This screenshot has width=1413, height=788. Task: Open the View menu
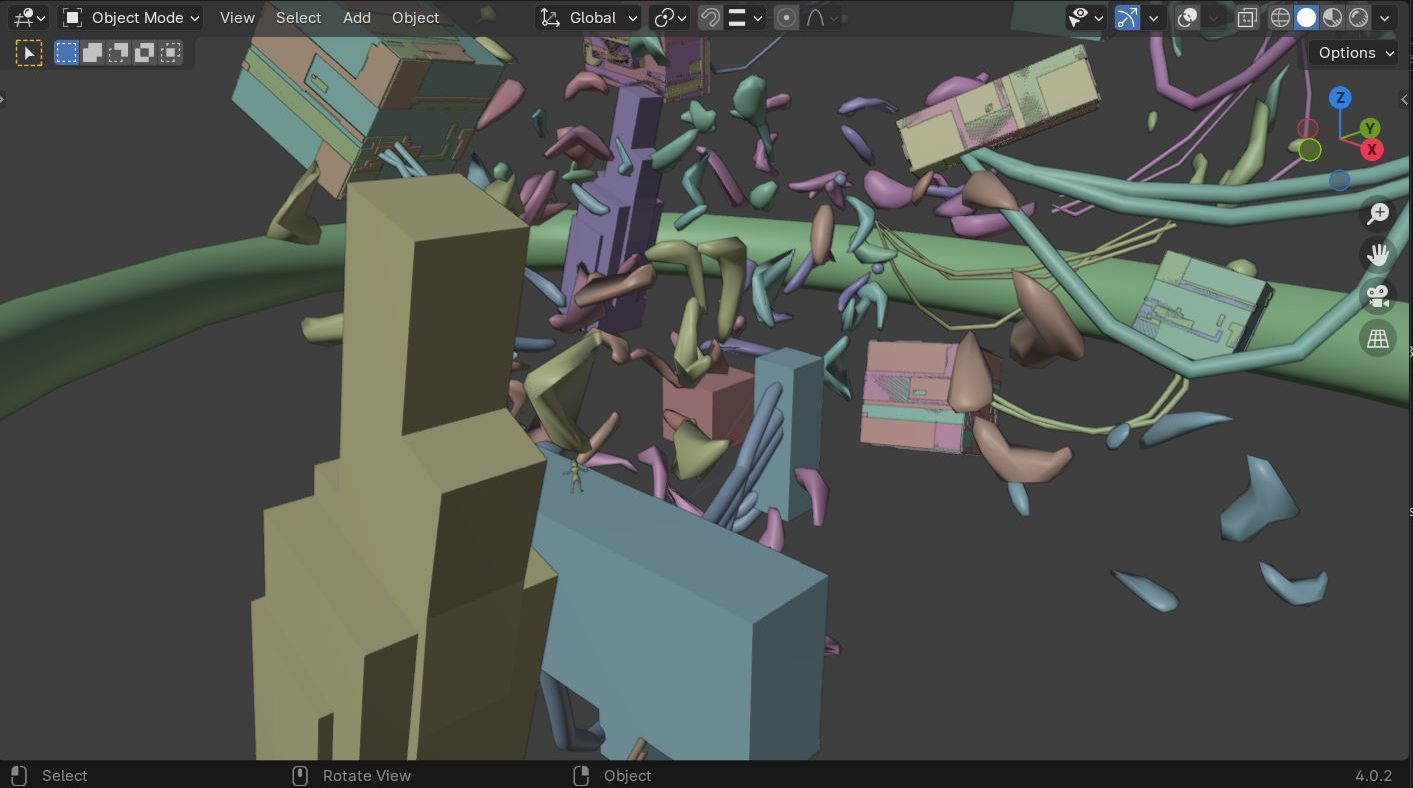coord(237,18)
